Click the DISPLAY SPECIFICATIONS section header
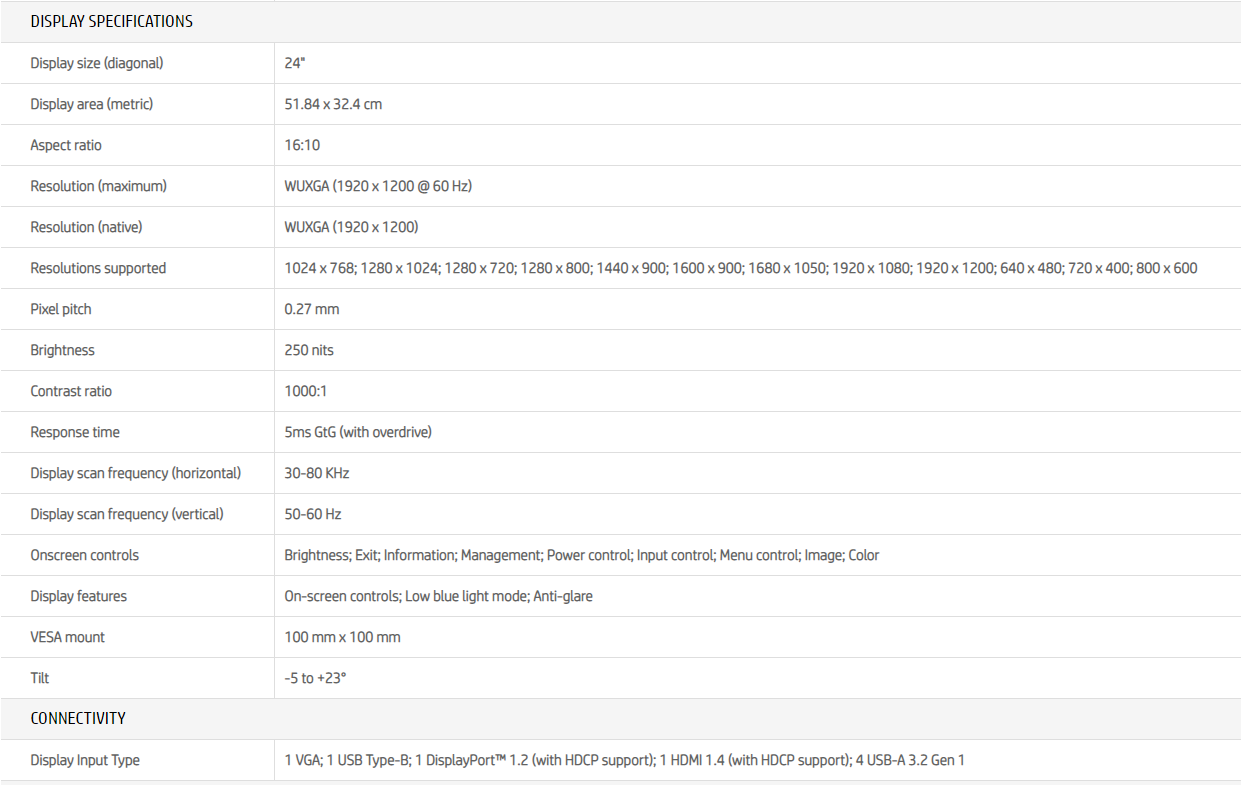The image size is (1243, 785). click(111, 21)
